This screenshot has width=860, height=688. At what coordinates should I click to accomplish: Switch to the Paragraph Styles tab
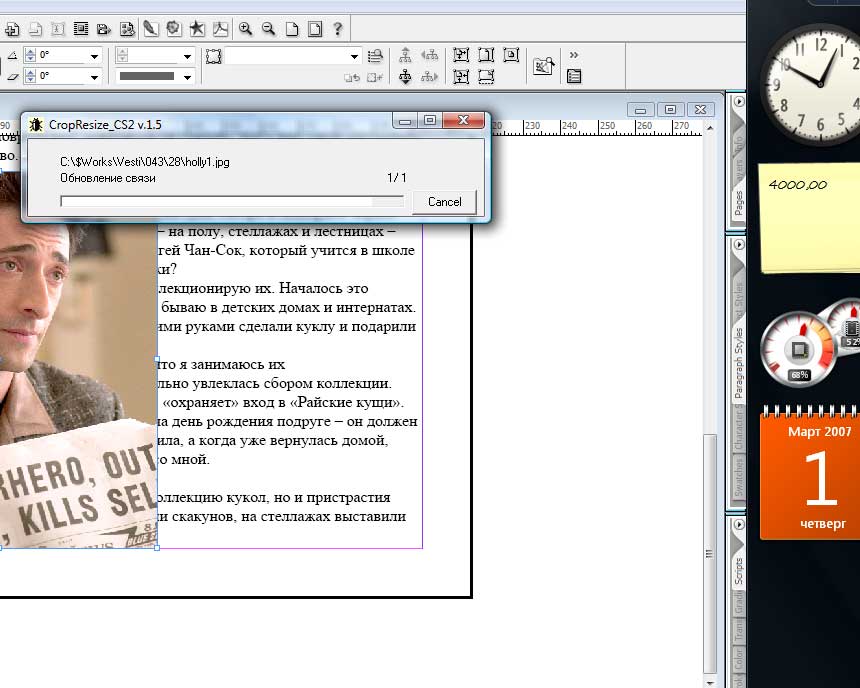[739, 363]
